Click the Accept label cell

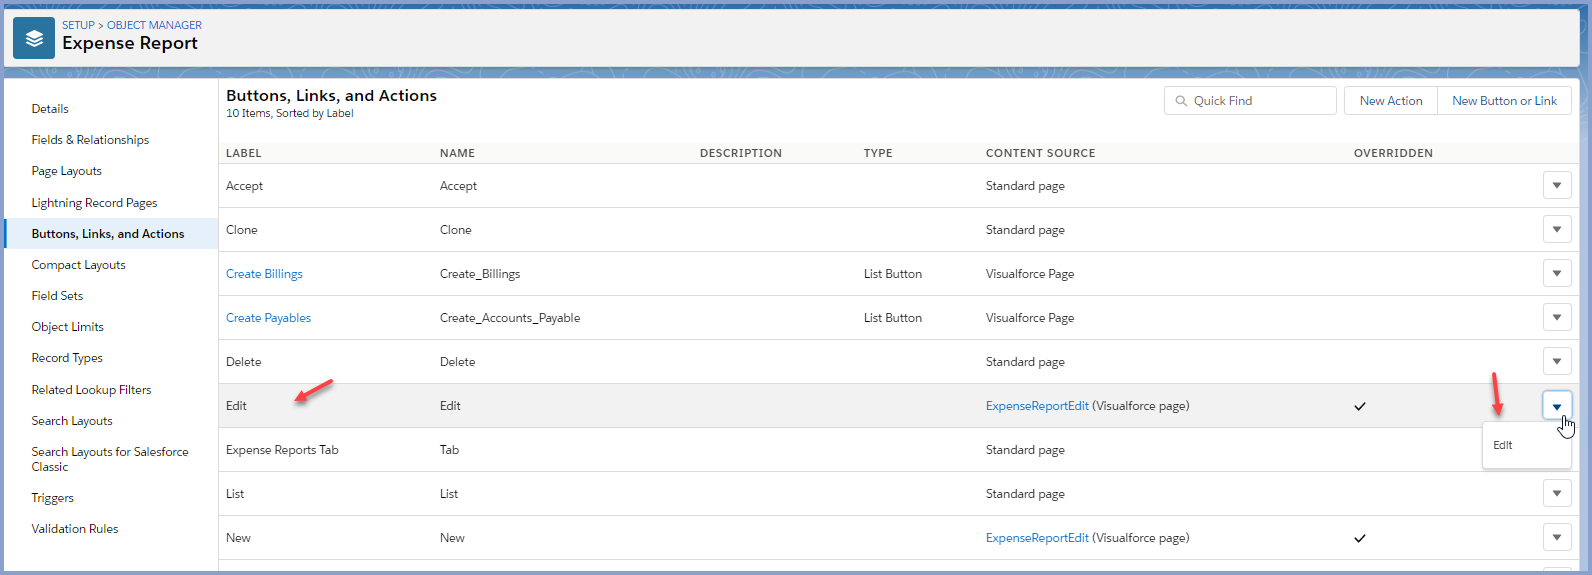(244, 186)
